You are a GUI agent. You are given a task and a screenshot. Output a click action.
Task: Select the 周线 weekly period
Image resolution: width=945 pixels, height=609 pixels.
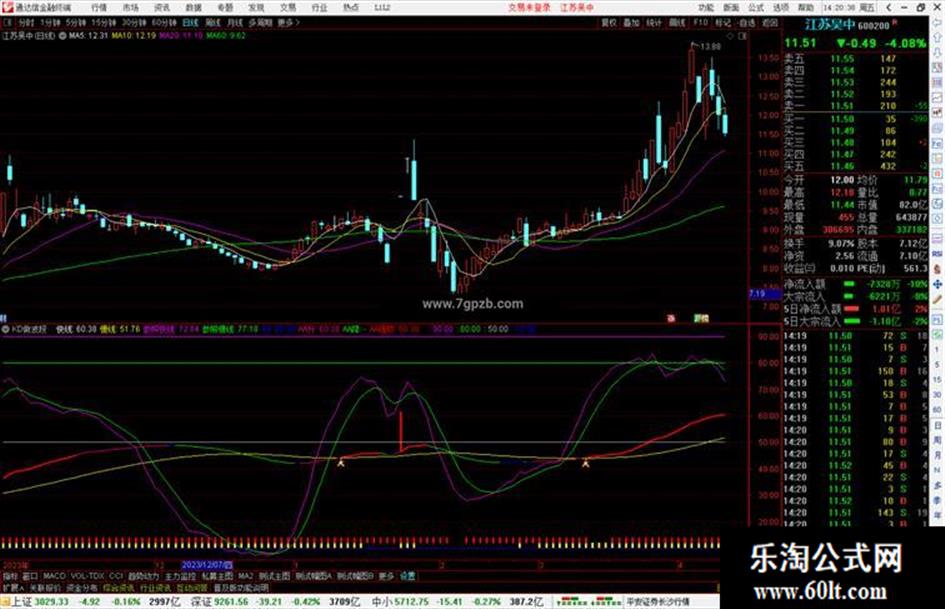[x=213, y=22]
